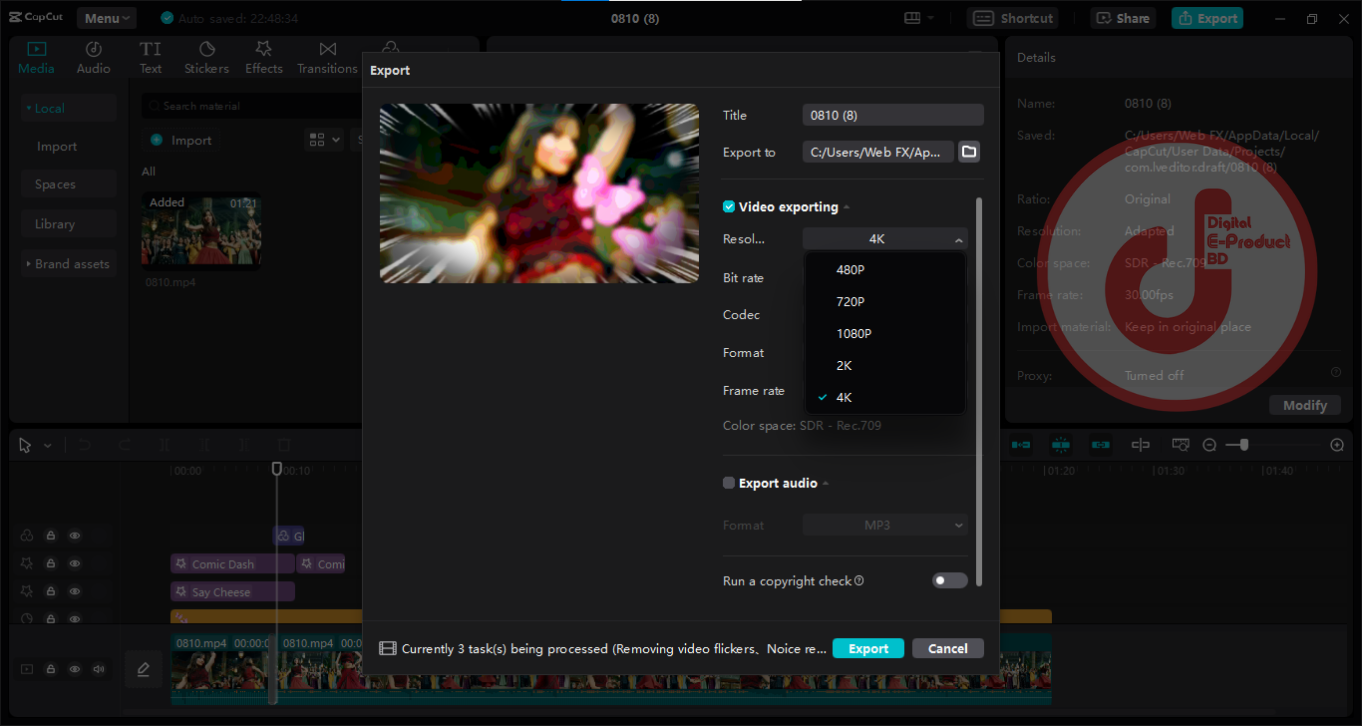
Task: Click the undo arrow in timeline toolbar
Action: click(85, 445)
